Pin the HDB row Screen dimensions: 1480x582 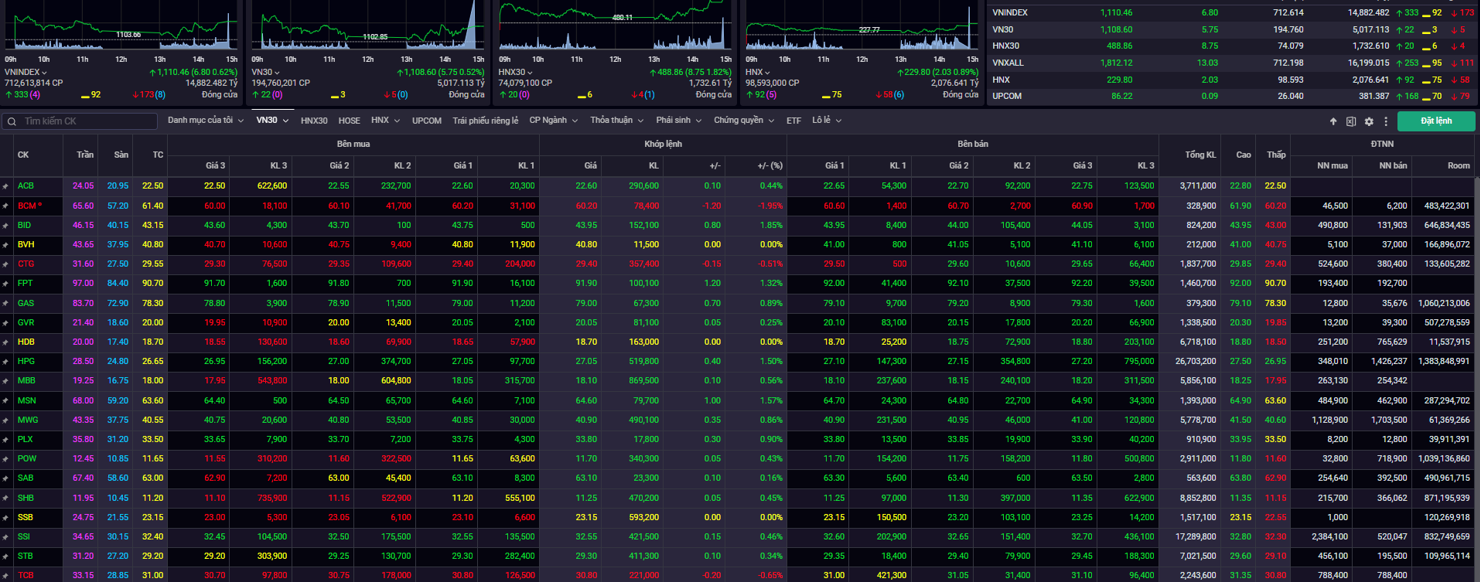(5, 342)
